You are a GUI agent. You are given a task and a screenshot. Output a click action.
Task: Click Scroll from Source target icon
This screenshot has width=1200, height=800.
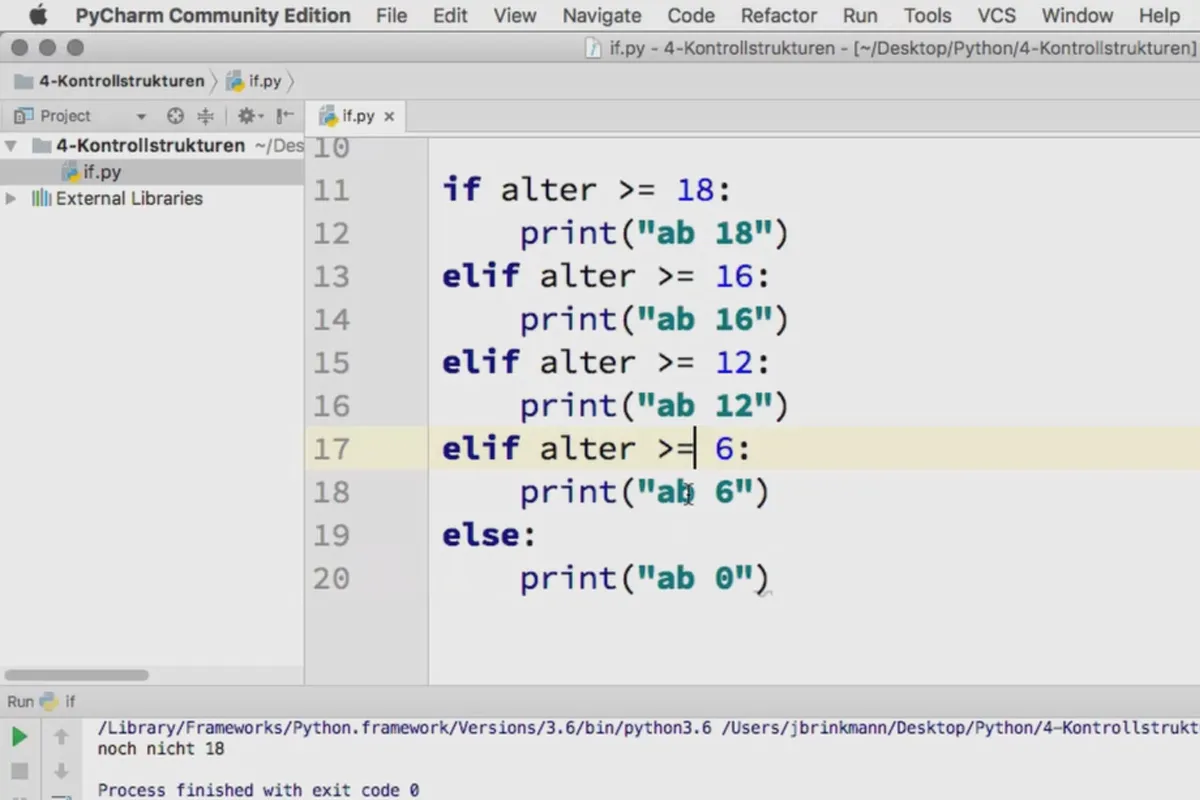175,116
